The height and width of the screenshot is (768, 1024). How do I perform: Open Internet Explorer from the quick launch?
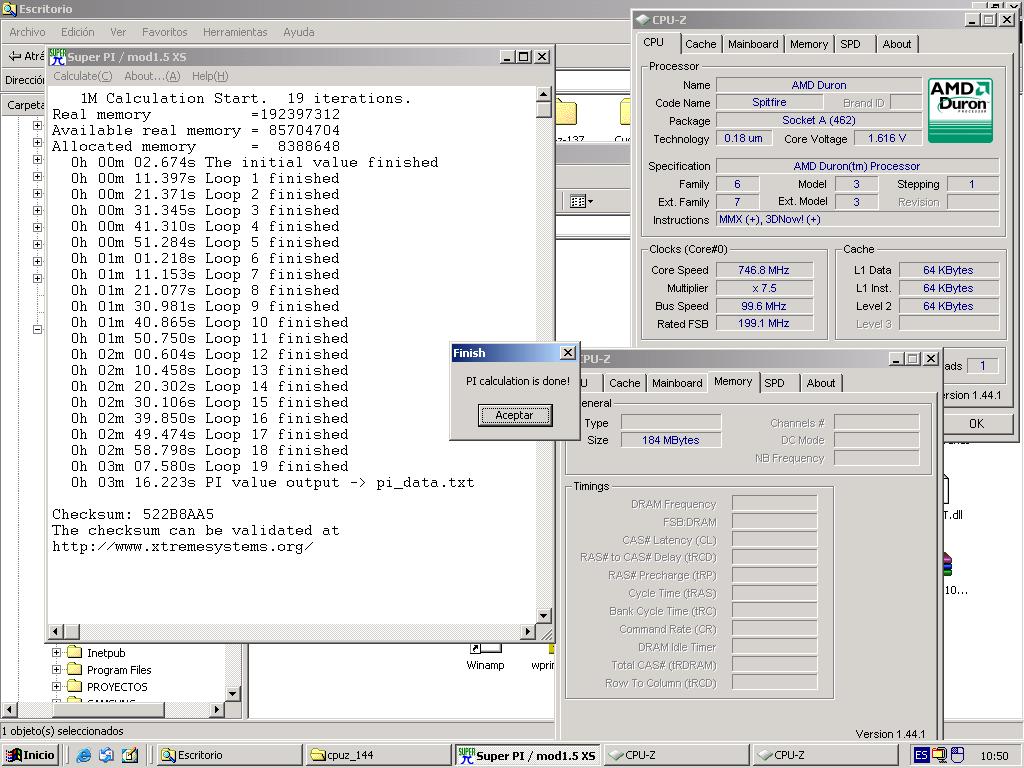[84, 755]
